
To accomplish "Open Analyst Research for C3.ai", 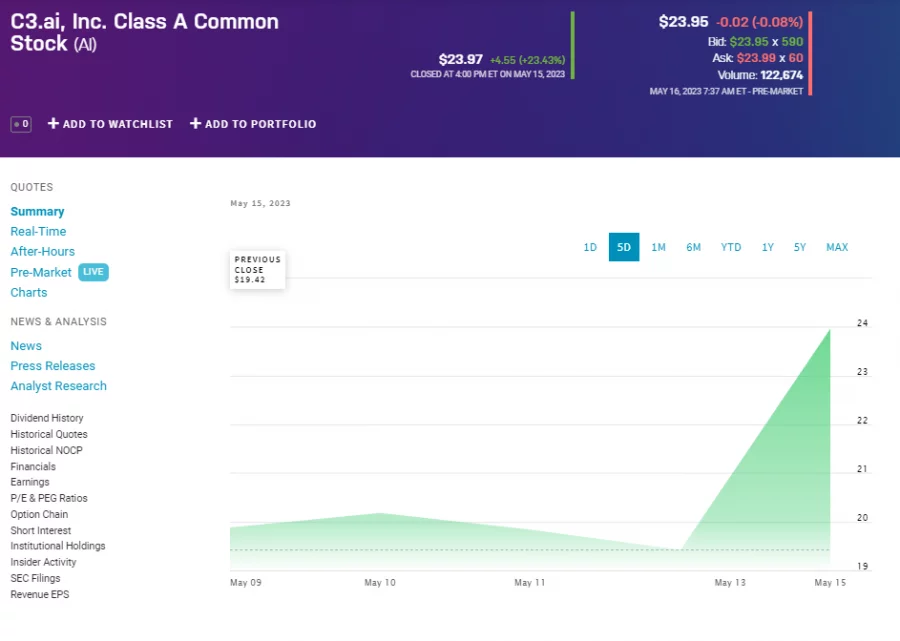I will 58,386.
